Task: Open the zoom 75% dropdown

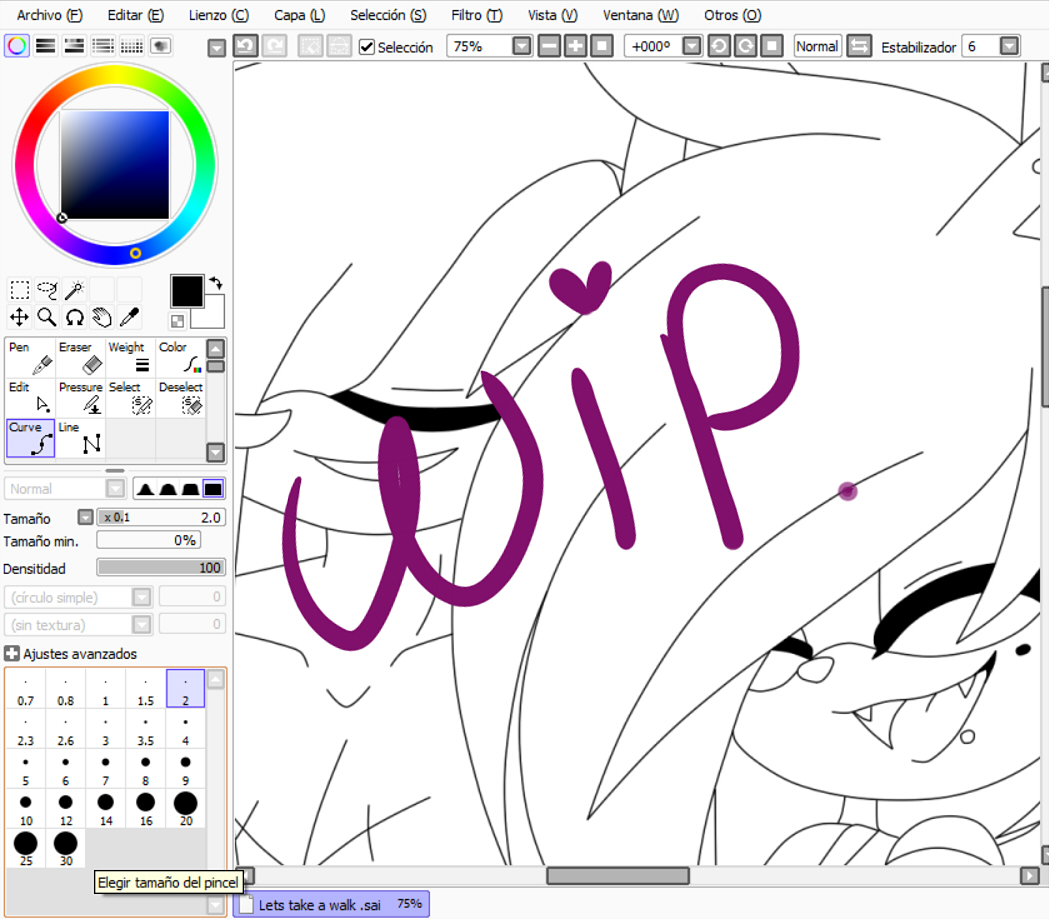Action: [522, 46]
